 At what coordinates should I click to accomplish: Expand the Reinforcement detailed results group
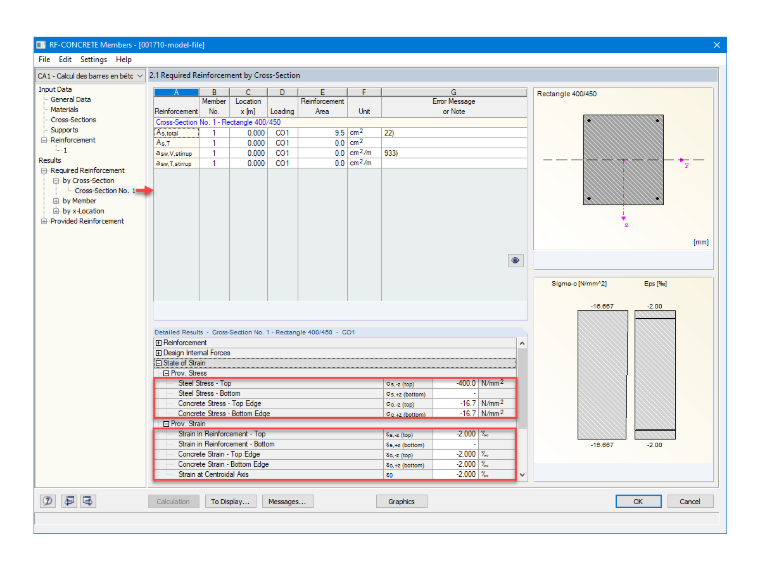(158, 343)
